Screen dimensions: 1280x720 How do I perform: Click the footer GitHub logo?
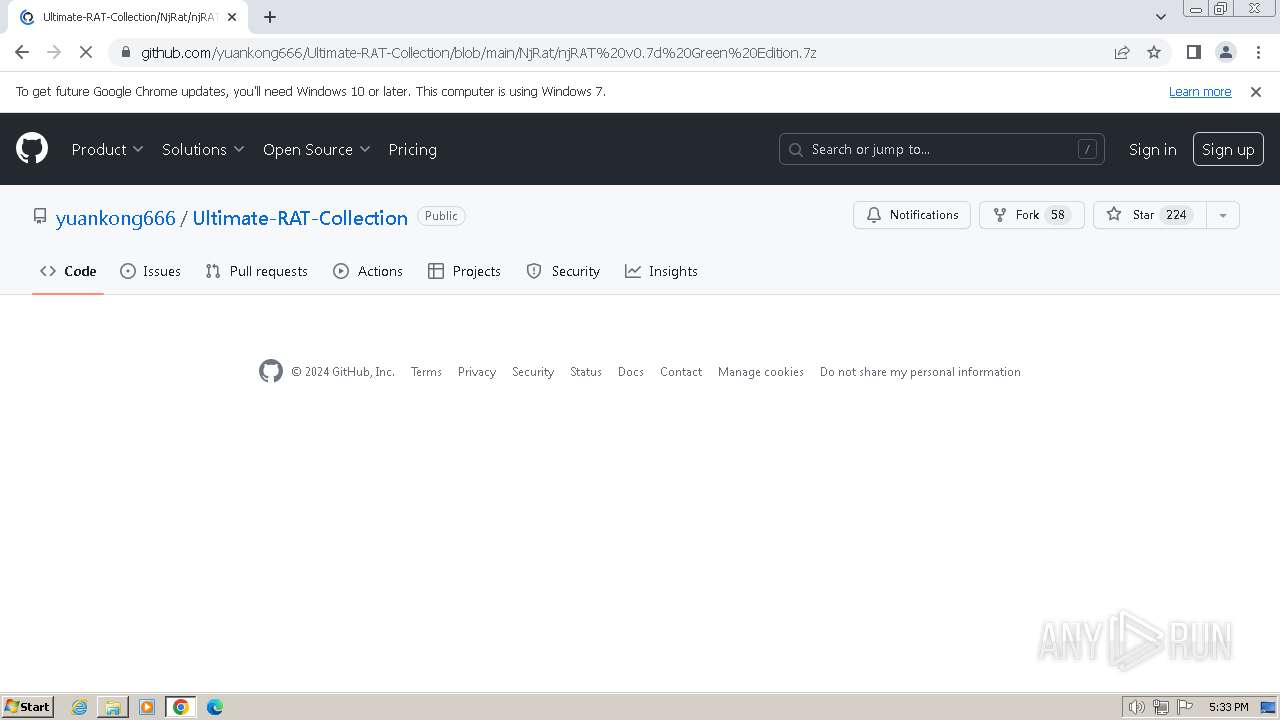(x=271, y=371)
